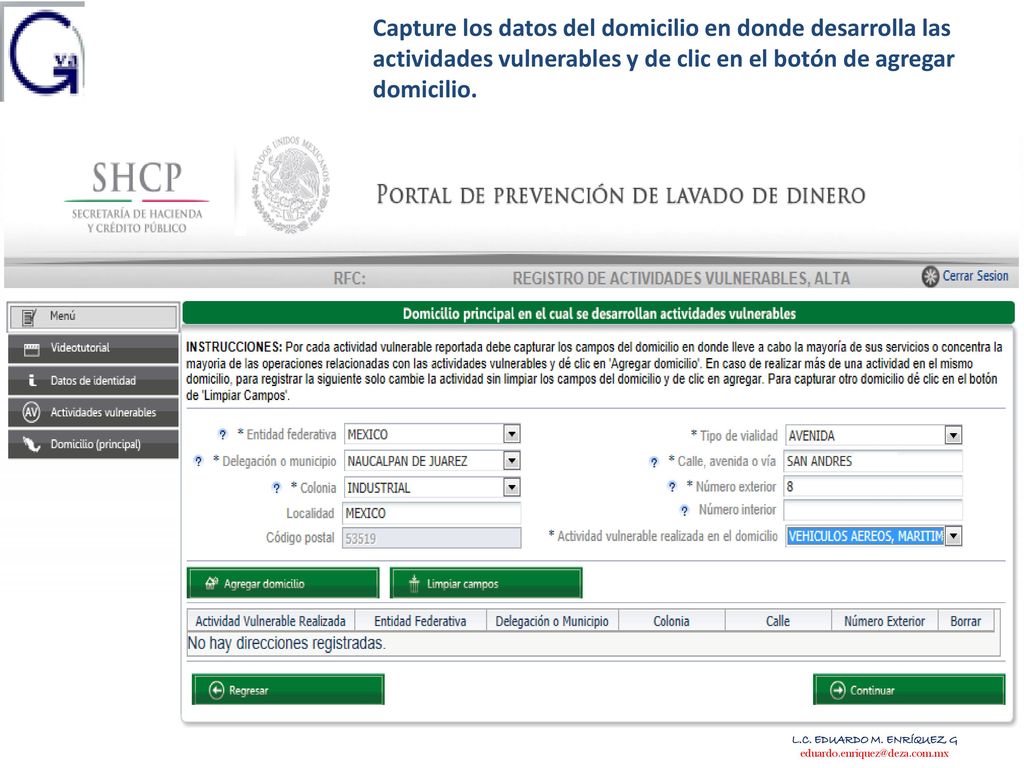Image resolution: width=1024 pixels, height=768 pixels.
Task: Click the empty Número interior field
Action: [x=873, y=510]
